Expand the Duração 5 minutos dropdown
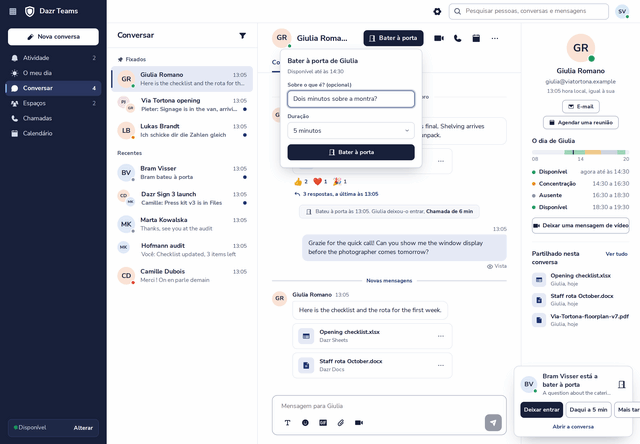This screenshot has height=444, width=640. pyautogui.click(x=351, y=131)
